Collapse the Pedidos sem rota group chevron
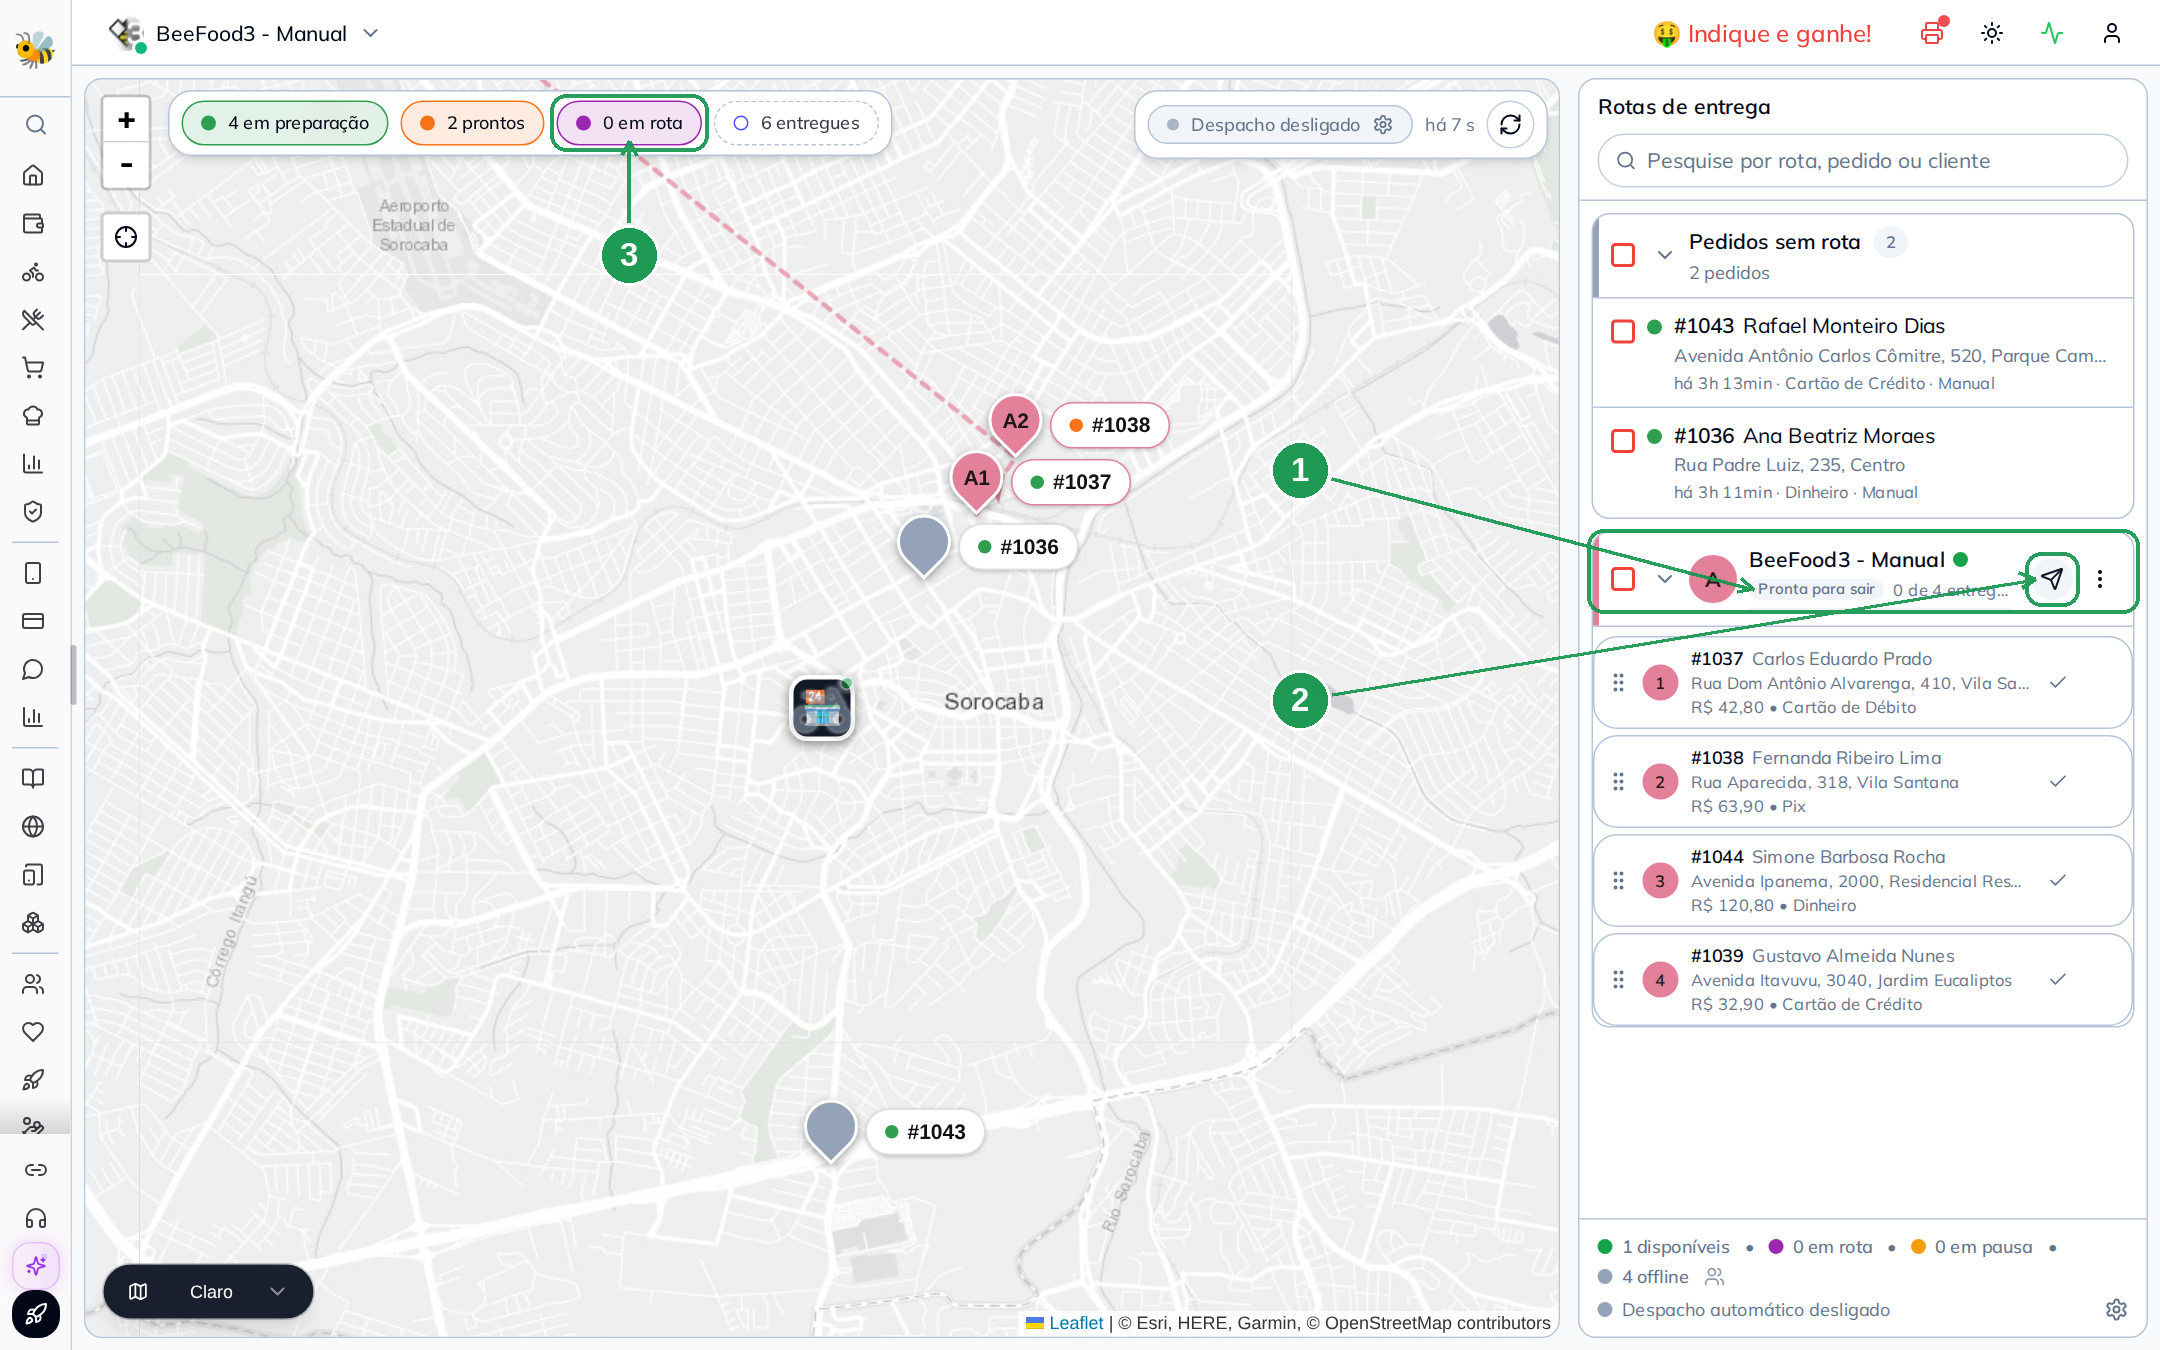The width and height of the screenshot is (2160, 1350). pos(1665,255)
